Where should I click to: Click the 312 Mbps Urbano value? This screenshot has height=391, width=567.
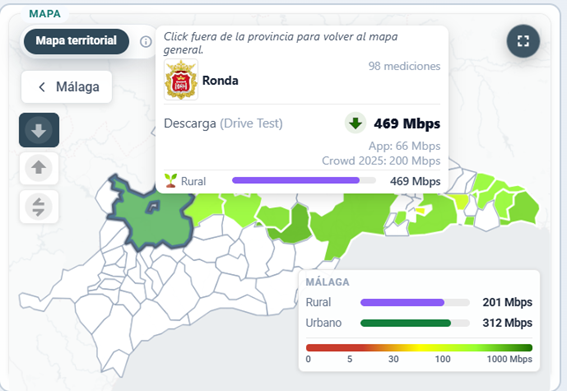507,323
